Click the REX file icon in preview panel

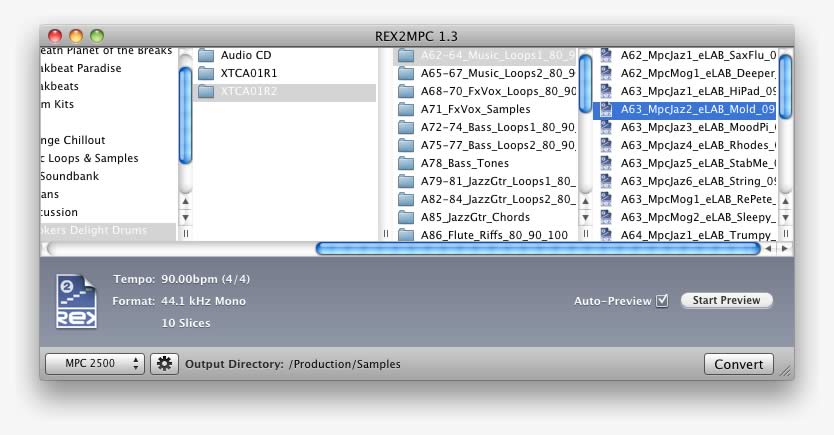(77, 301)
